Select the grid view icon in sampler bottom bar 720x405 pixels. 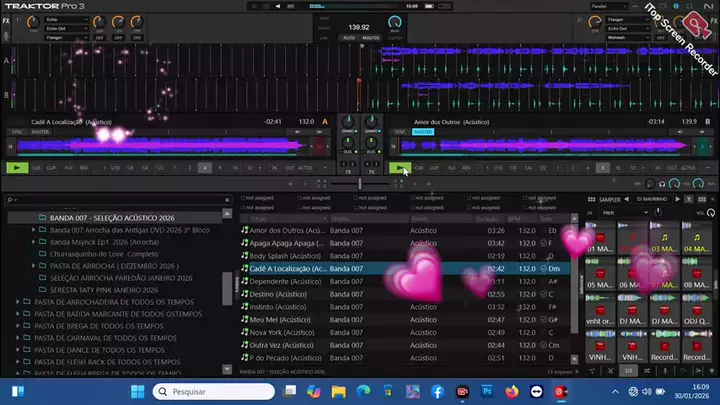point(628,371)
